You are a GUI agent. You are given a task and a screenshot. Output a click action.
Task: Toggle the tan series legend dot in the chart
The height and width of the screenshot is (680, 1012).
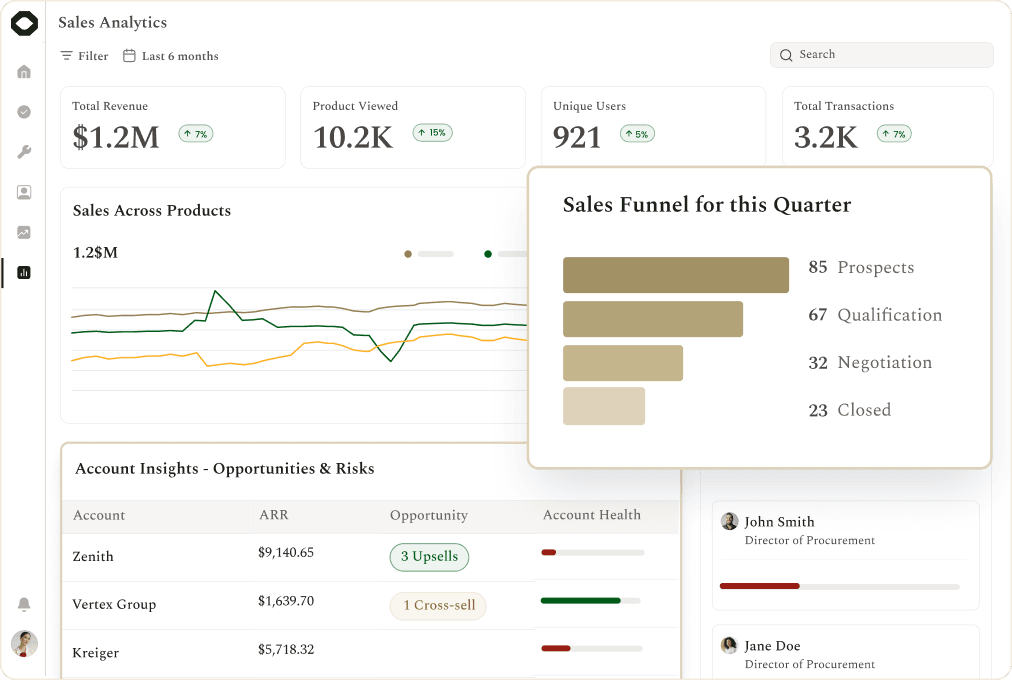(408, 254)
